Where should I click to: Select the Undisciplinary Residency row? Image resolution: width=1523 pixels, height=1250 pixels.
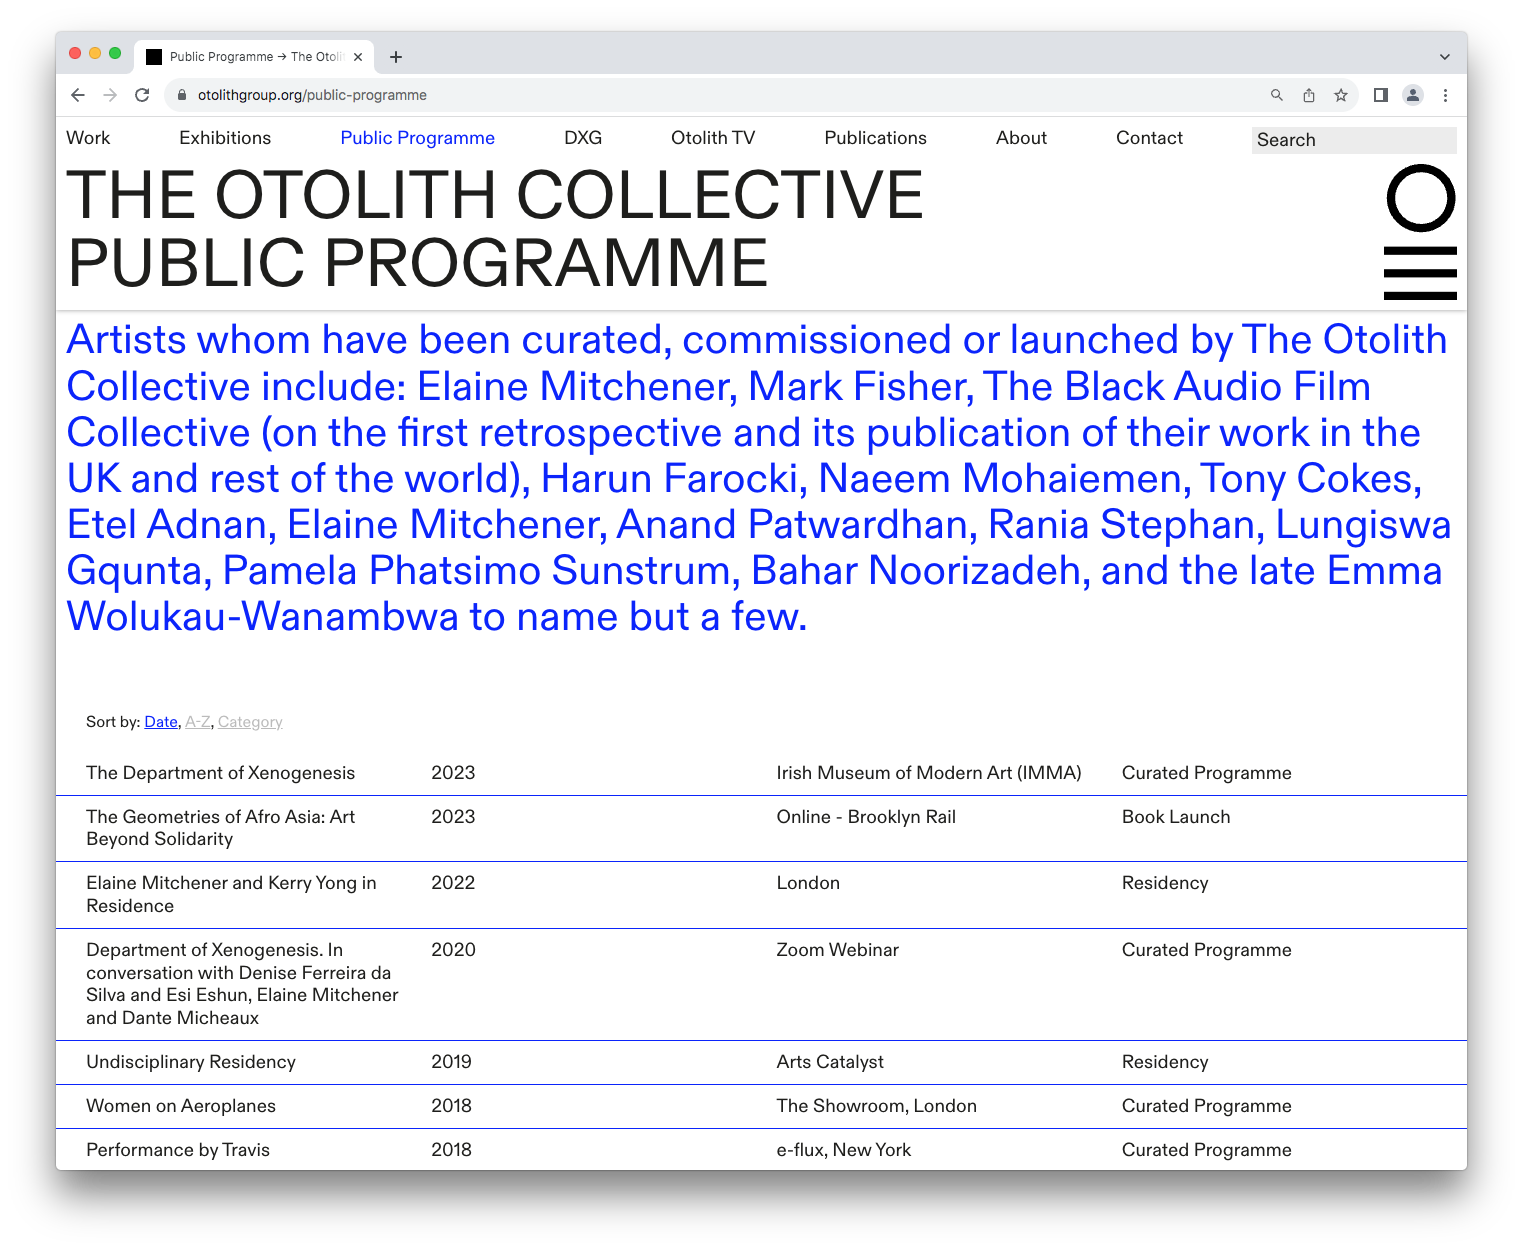(x=191, y=1062)
